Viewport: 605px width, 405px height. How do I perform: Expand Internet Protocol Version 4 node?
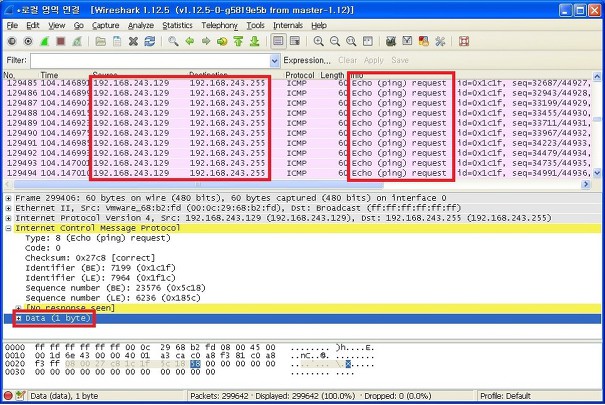pyautogui.click(x=8, y=218)
